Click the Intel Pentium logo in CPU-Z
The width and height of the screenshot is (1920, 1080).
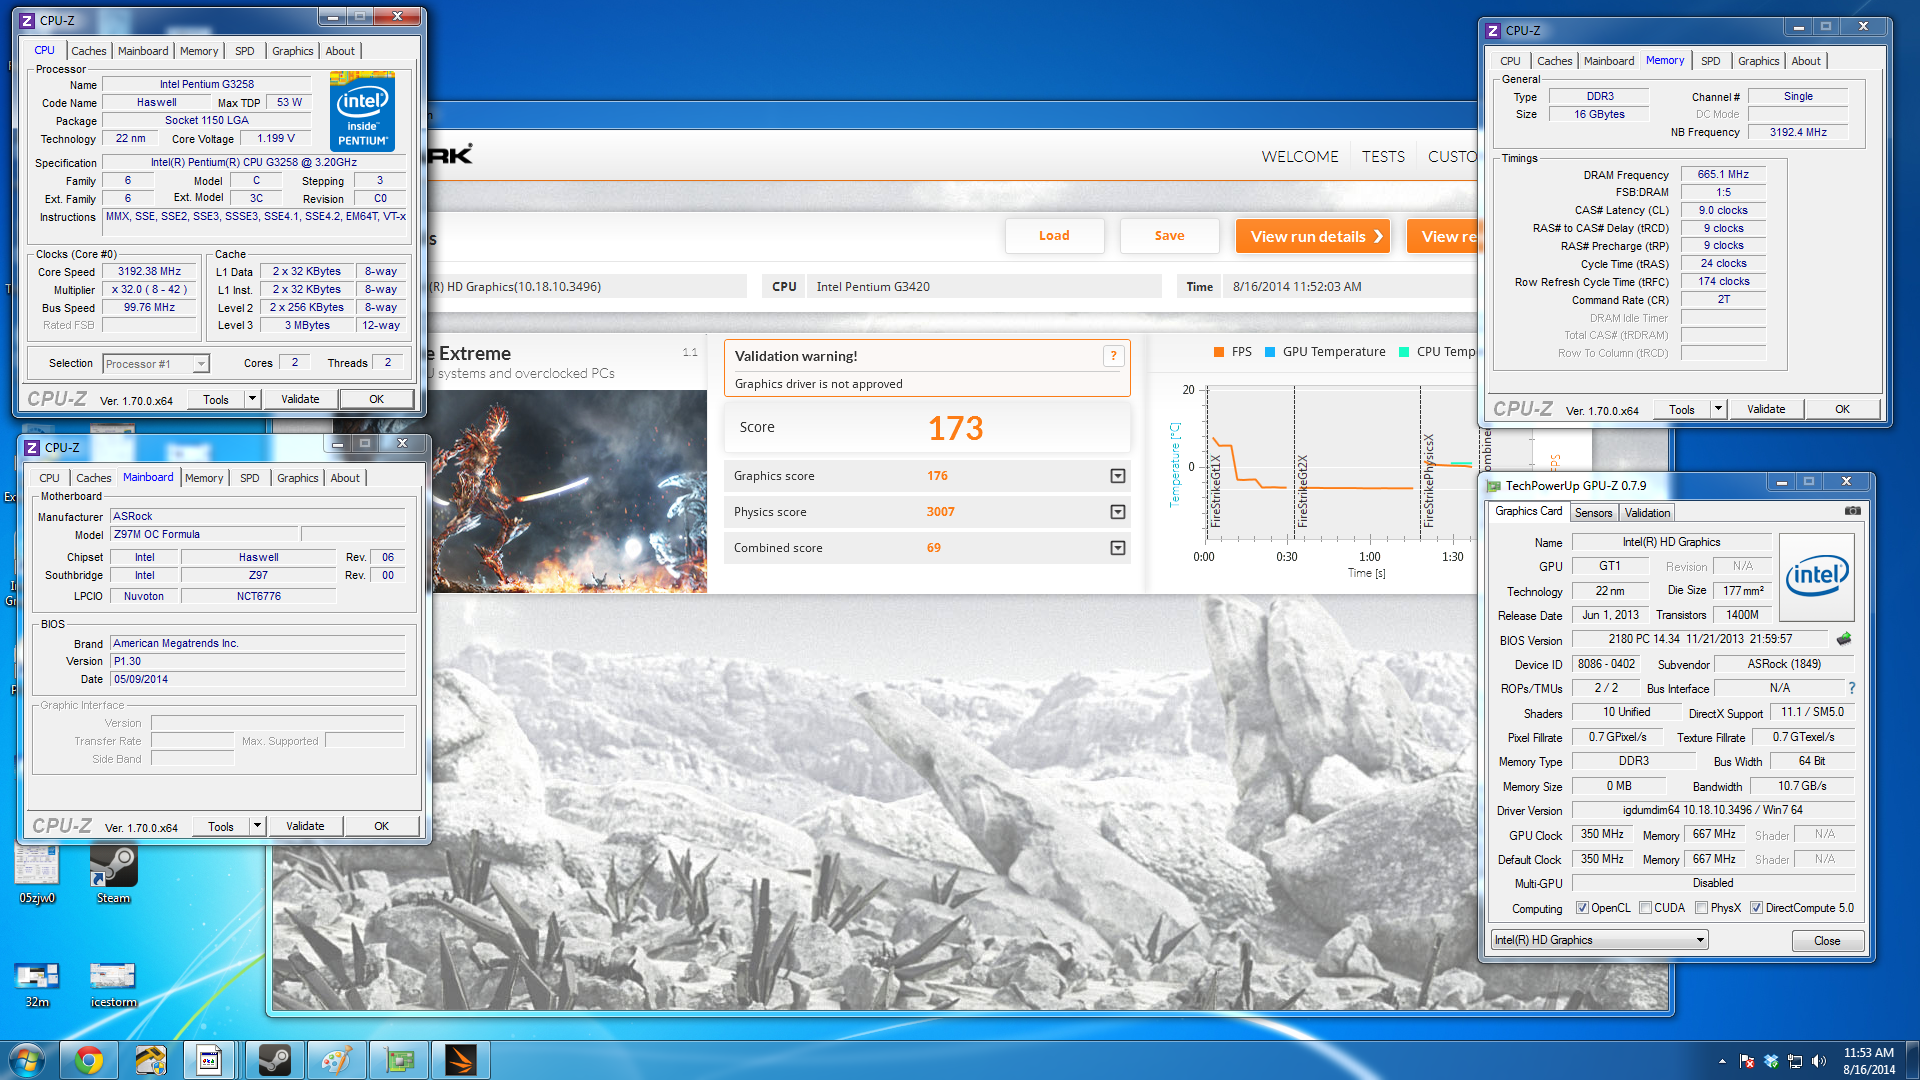tap(362, 111)
